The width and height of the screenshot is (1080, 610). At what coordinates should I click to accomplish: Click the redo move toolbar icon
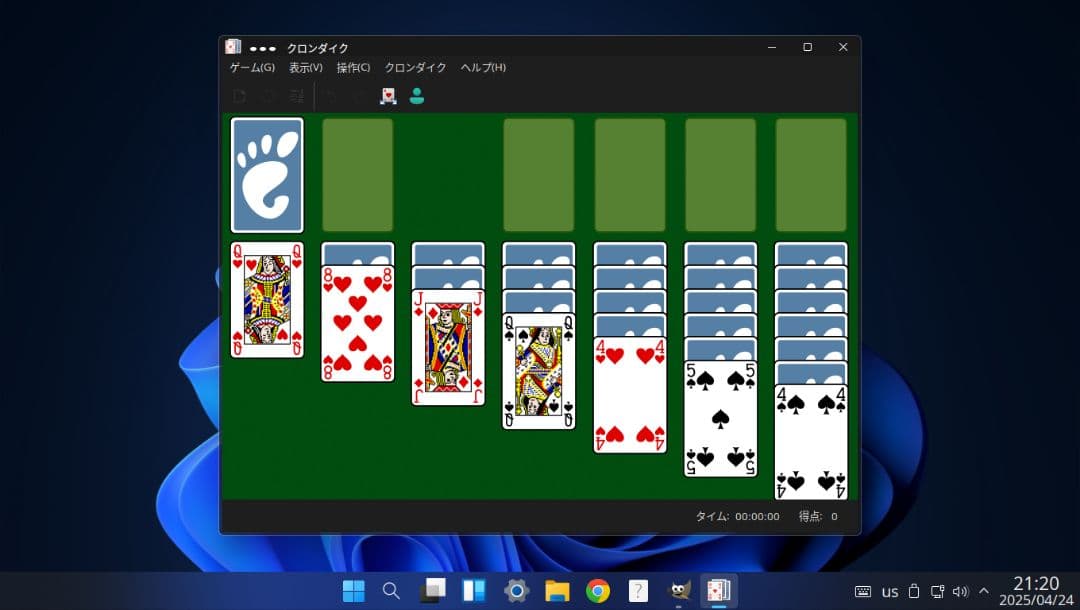pyautogui.click(x=358, y=95)
